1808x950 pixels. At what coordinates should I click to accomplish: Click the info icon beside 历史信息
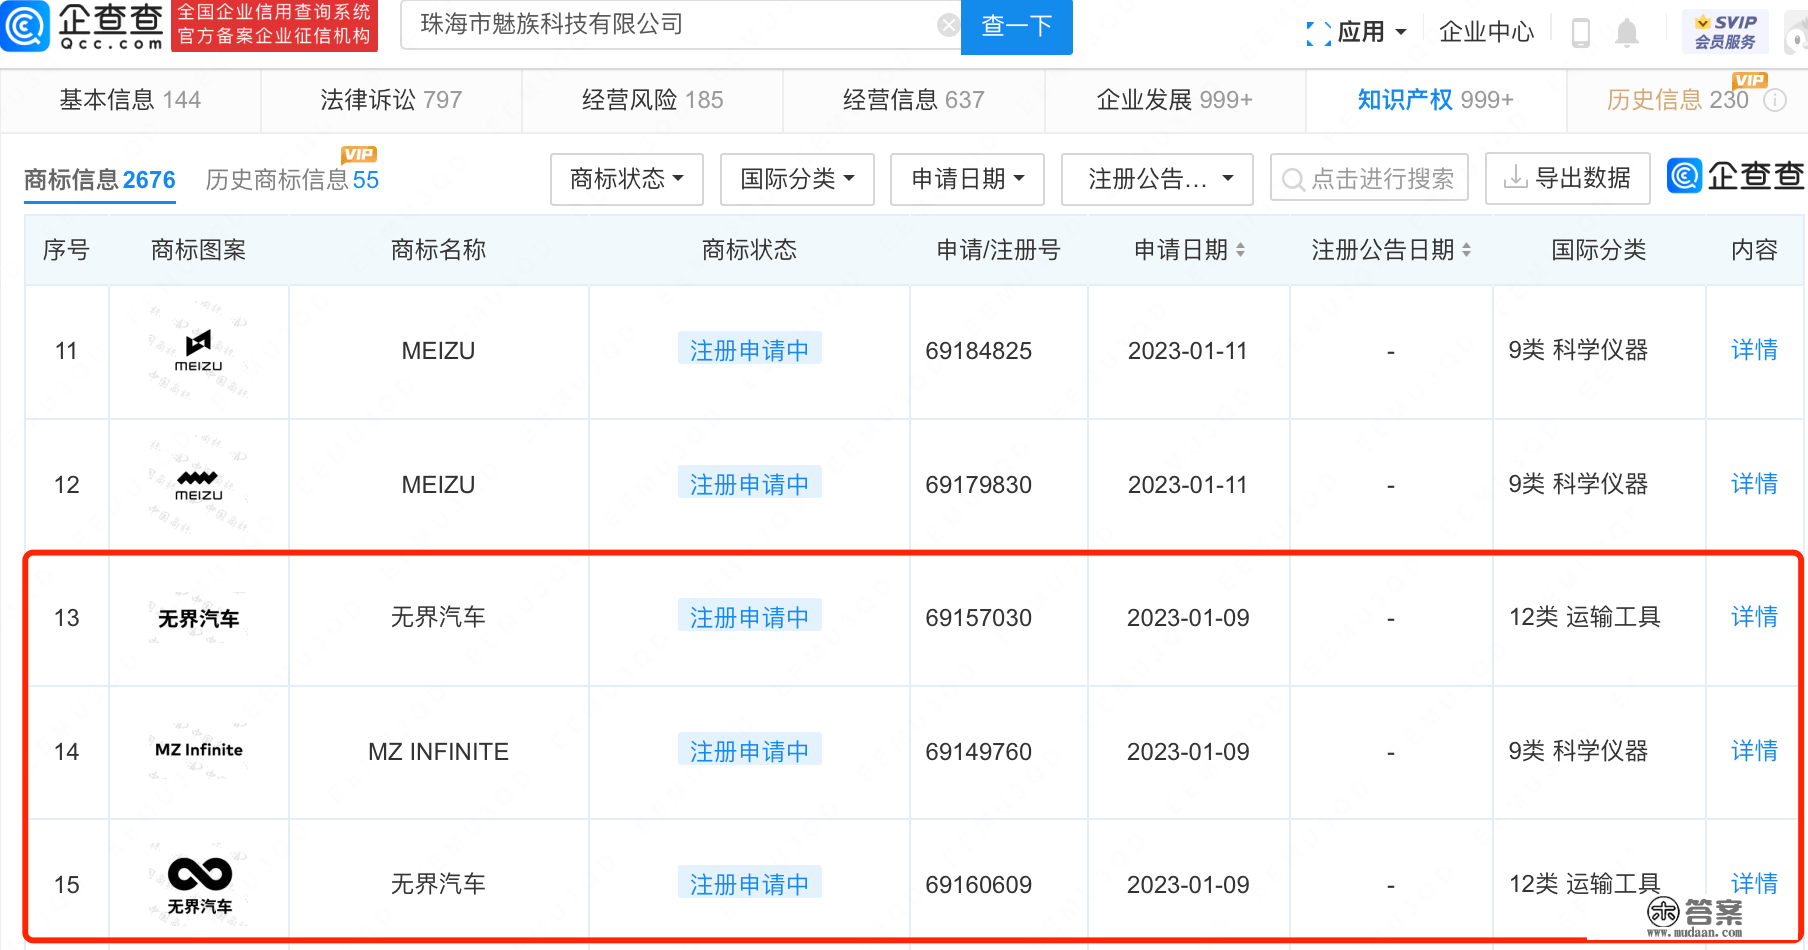click(1775, 100)
